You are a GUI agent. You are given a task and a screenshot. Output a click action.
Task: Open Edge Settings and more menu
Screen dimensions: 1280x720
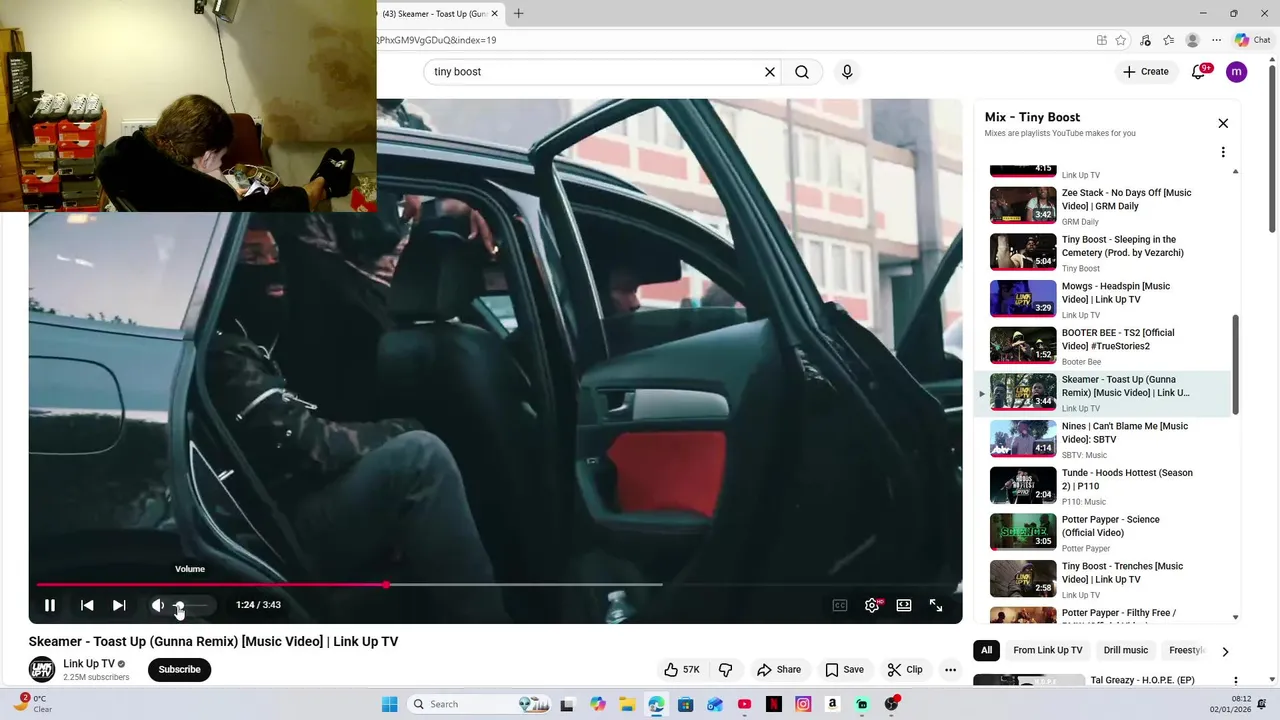pyautogui.click(x=1216, y=40)
